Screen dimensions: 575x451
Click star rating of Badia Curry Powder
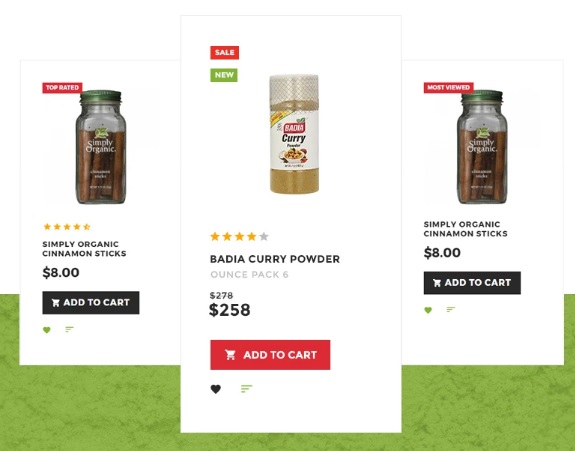[x=239, y=236]
